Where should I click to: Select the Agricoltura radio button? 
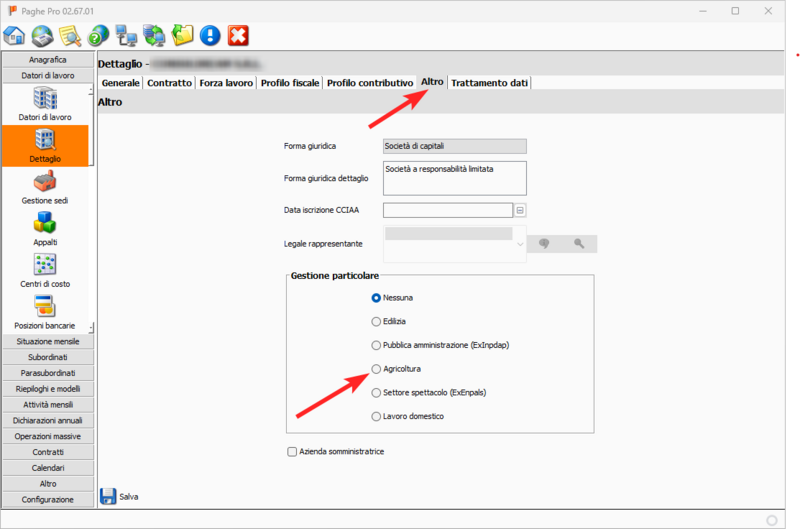pos(376,369)
